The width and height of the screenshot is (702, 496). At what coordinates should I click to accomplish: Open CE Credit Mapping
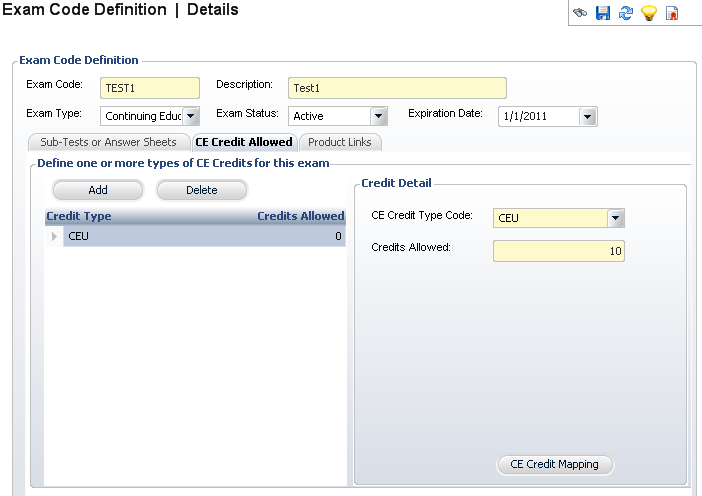(x=555, y=464)
